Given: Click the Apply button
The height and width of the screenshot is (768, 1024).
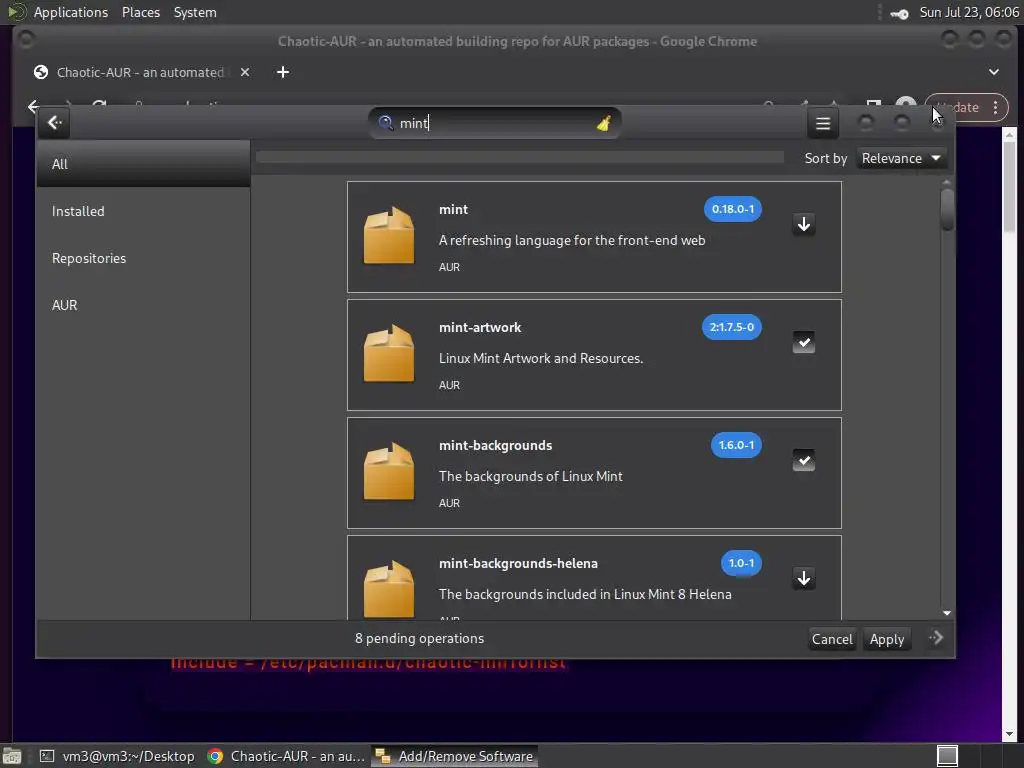Looking at the screenshot, I should pyautogui.click(x=886, y=639).
